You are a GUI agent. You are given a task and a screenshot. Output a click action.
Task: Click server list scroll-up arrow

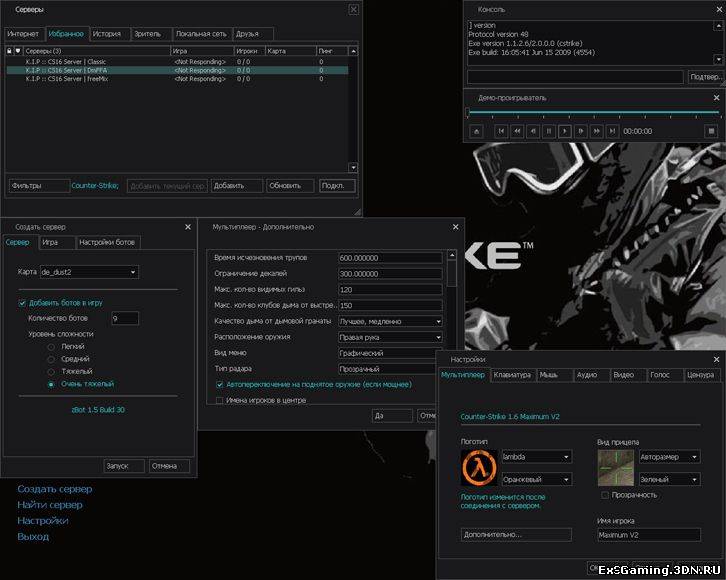353,51
